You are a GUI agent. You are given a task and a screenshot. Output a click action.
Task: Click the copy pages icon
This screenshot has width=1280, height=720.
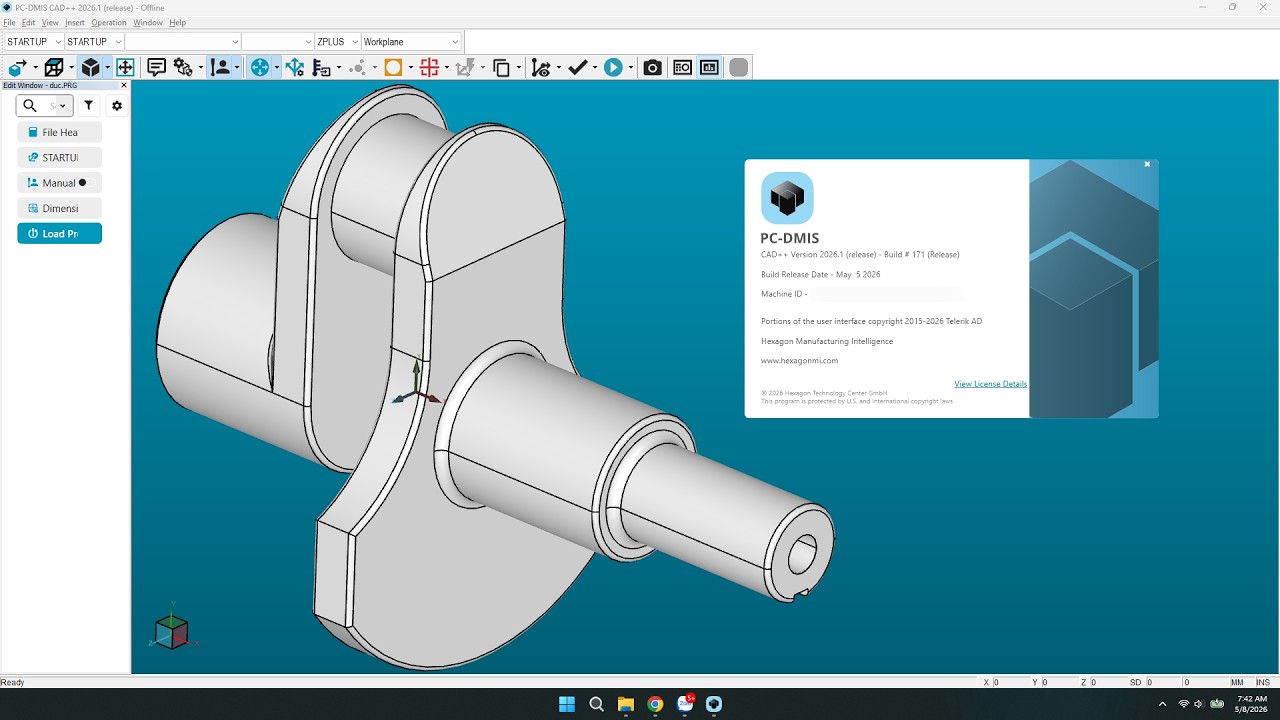(x=502, y=68)
